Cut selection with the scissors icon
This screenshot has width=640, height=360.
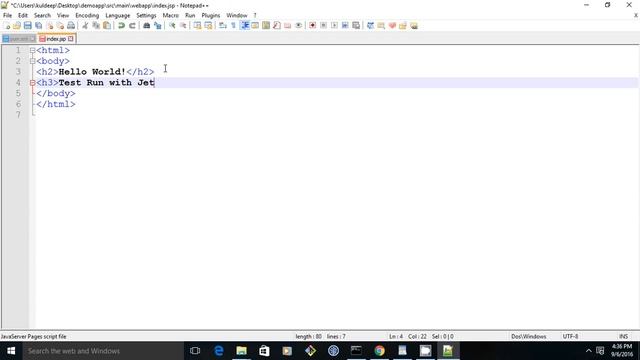(x=85, y=26)
